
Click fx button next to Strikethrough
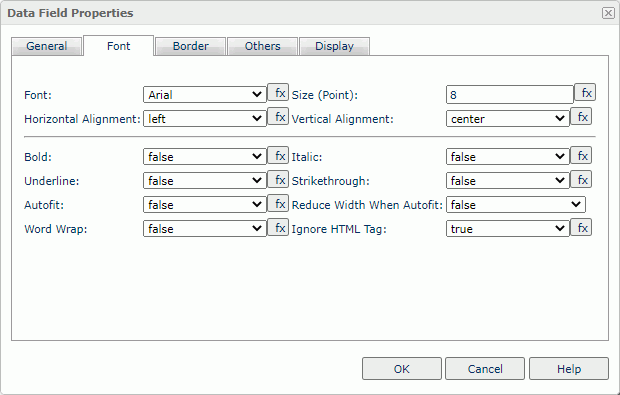581,180
